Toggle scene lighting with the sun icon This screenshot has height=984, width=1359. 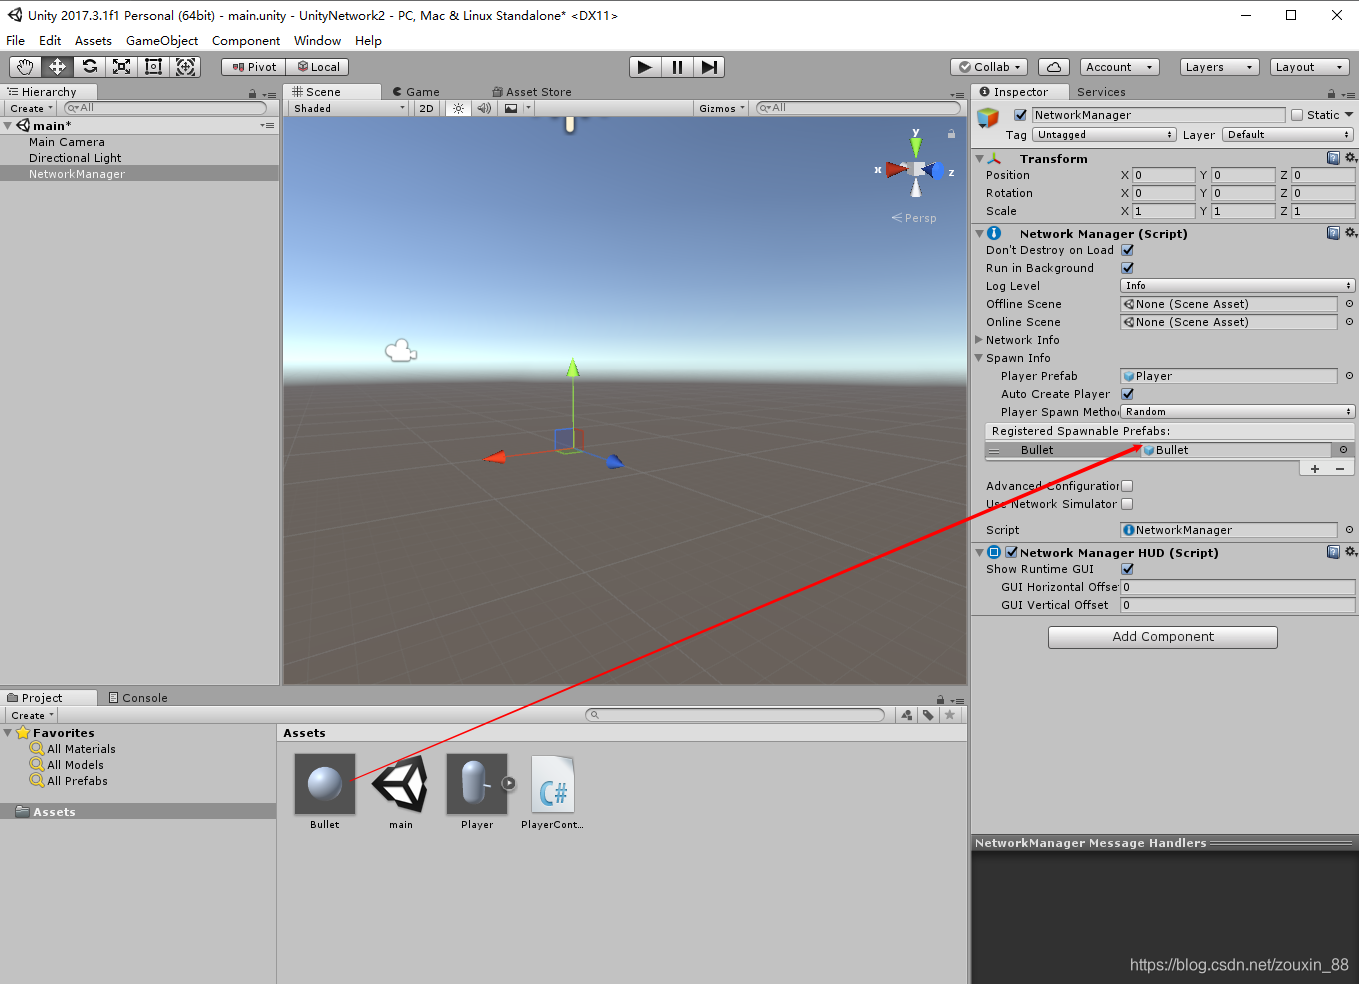coord(457,108)
